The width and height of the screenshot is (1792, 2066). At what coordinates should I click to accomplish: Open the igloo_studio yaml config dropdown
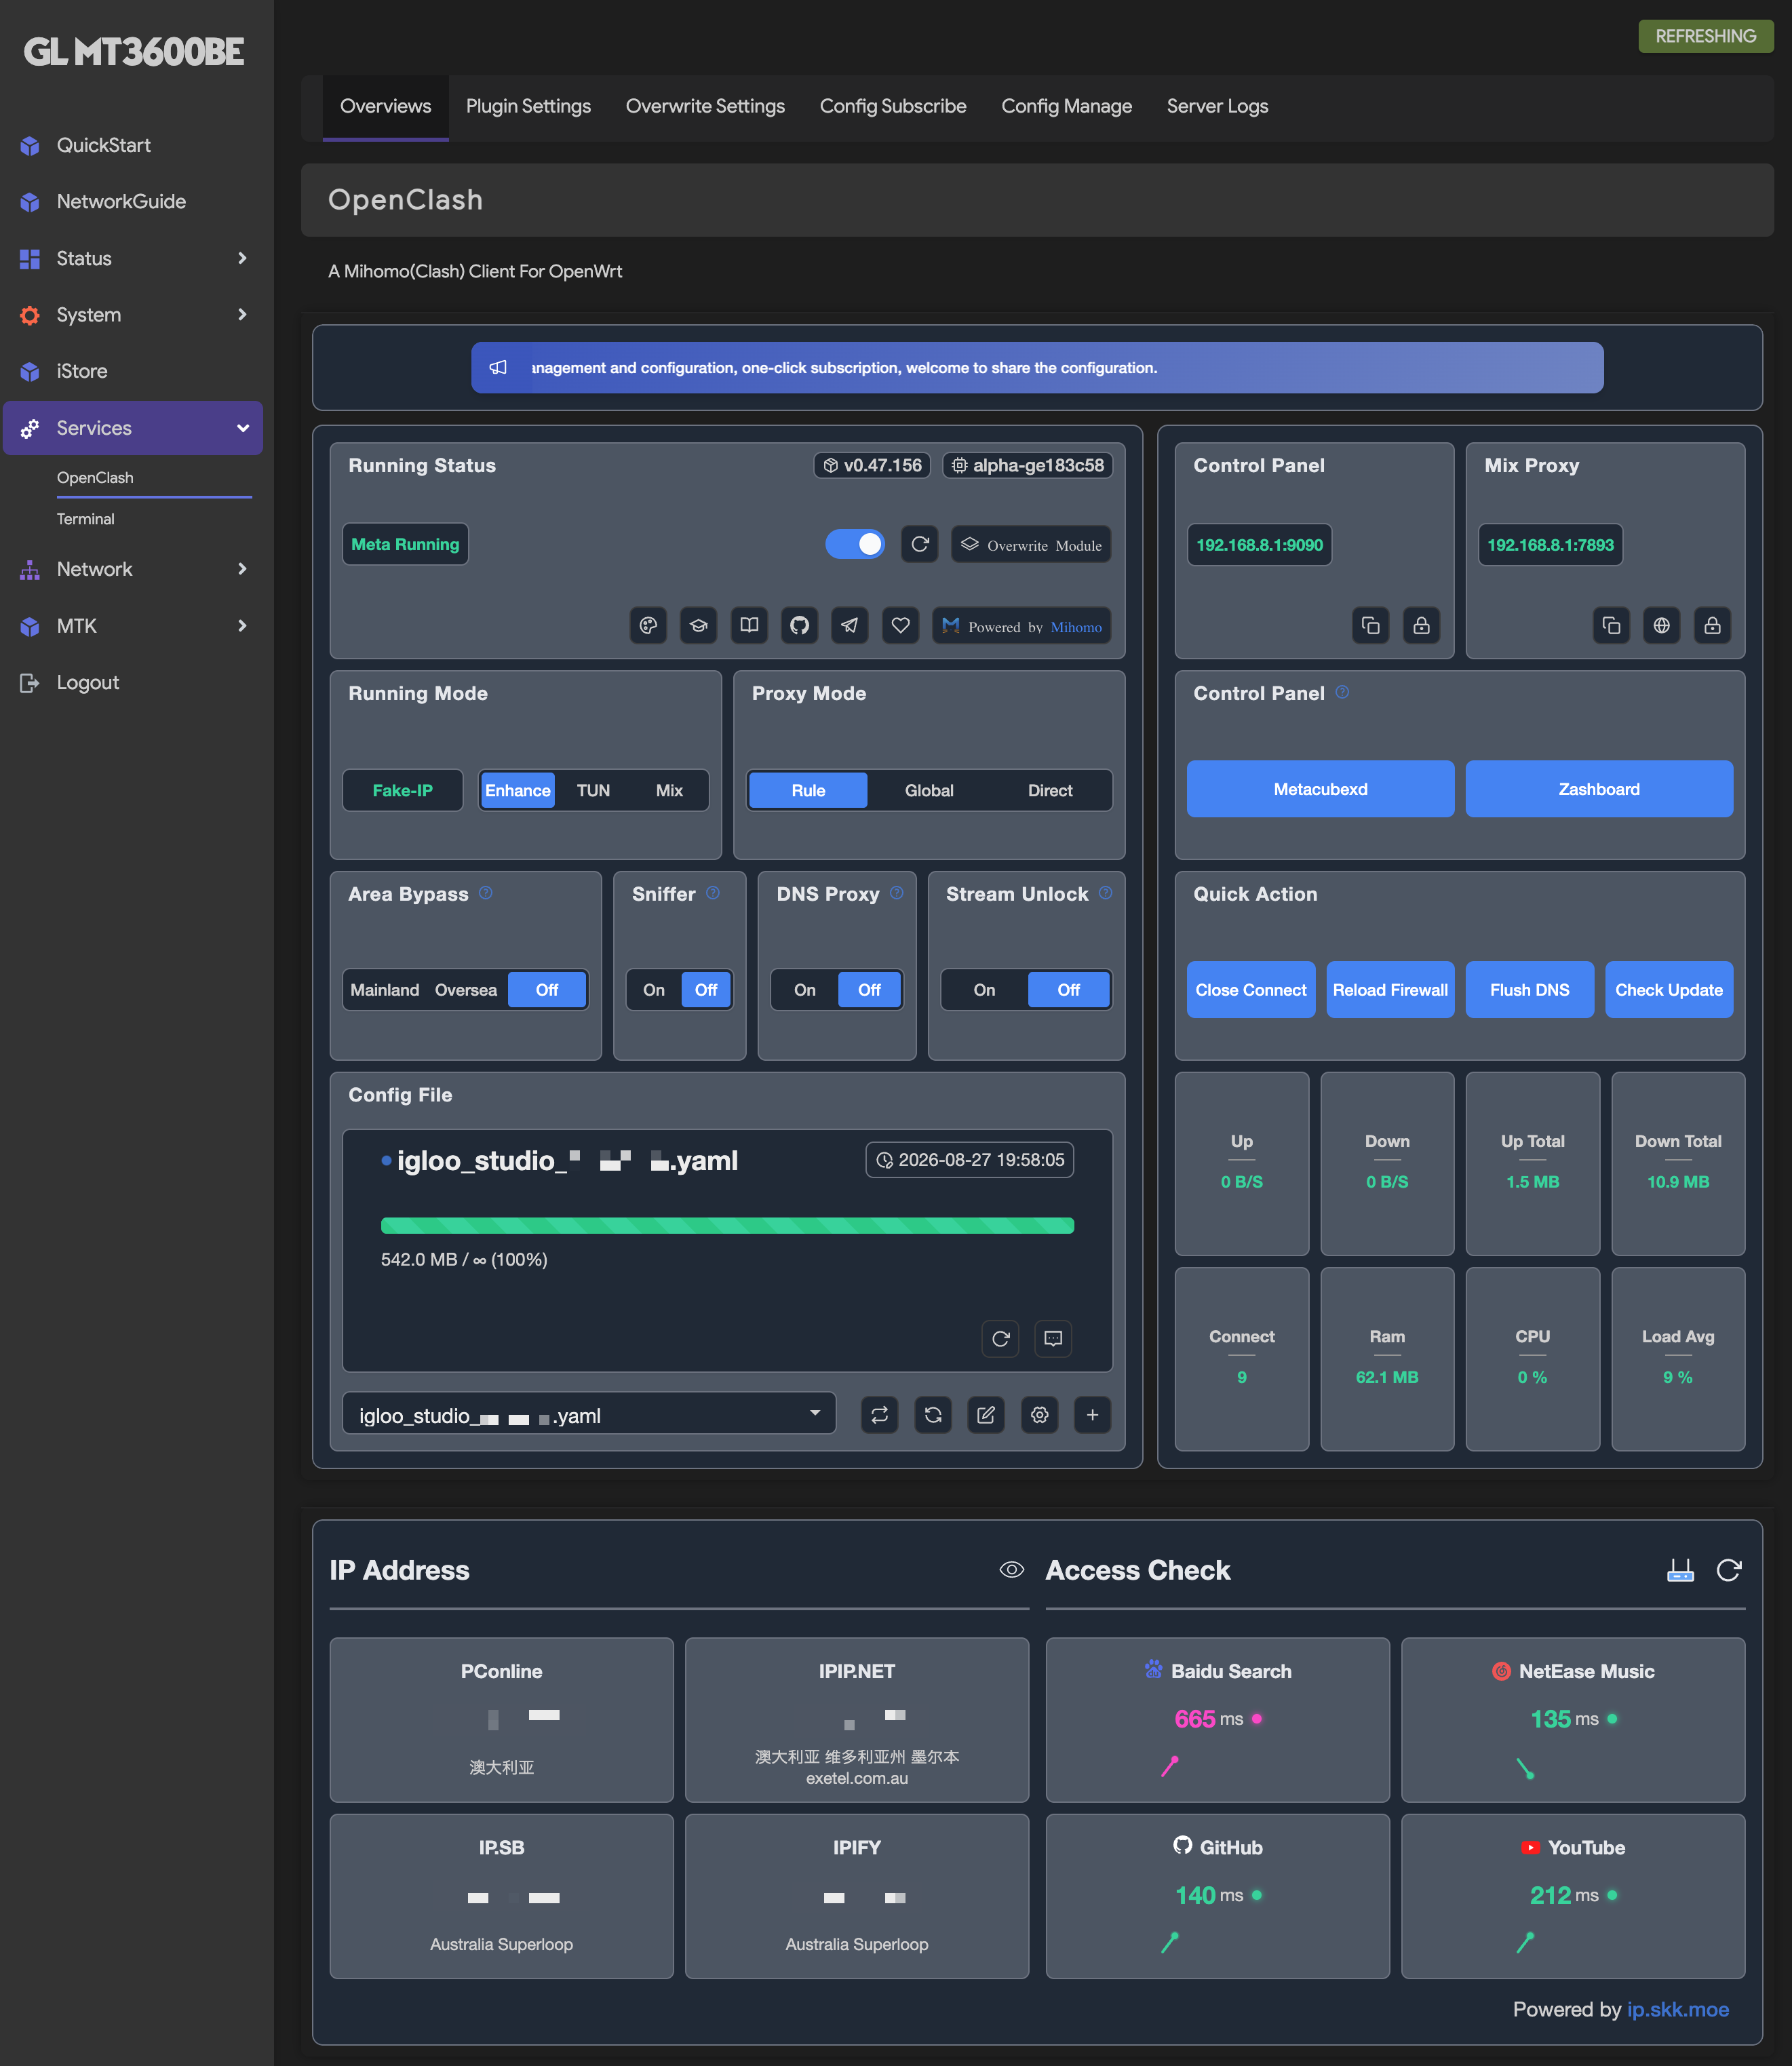pos(589,1414)
